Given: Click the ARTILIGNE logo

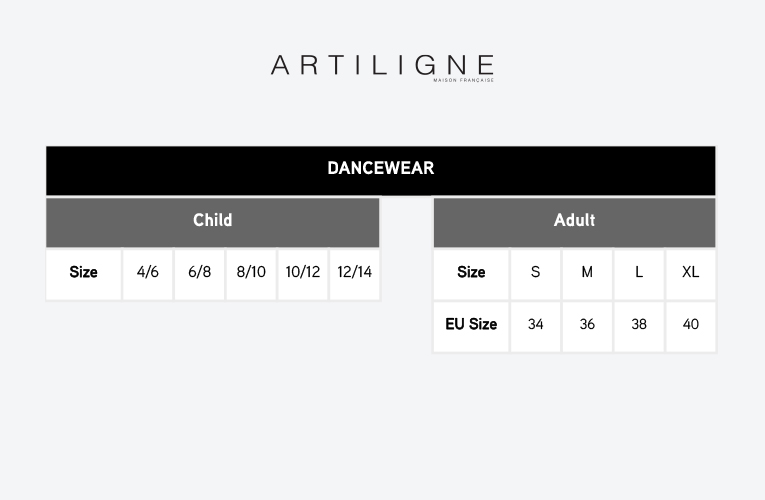Looking at the screenshot, I should click(382, 67).
